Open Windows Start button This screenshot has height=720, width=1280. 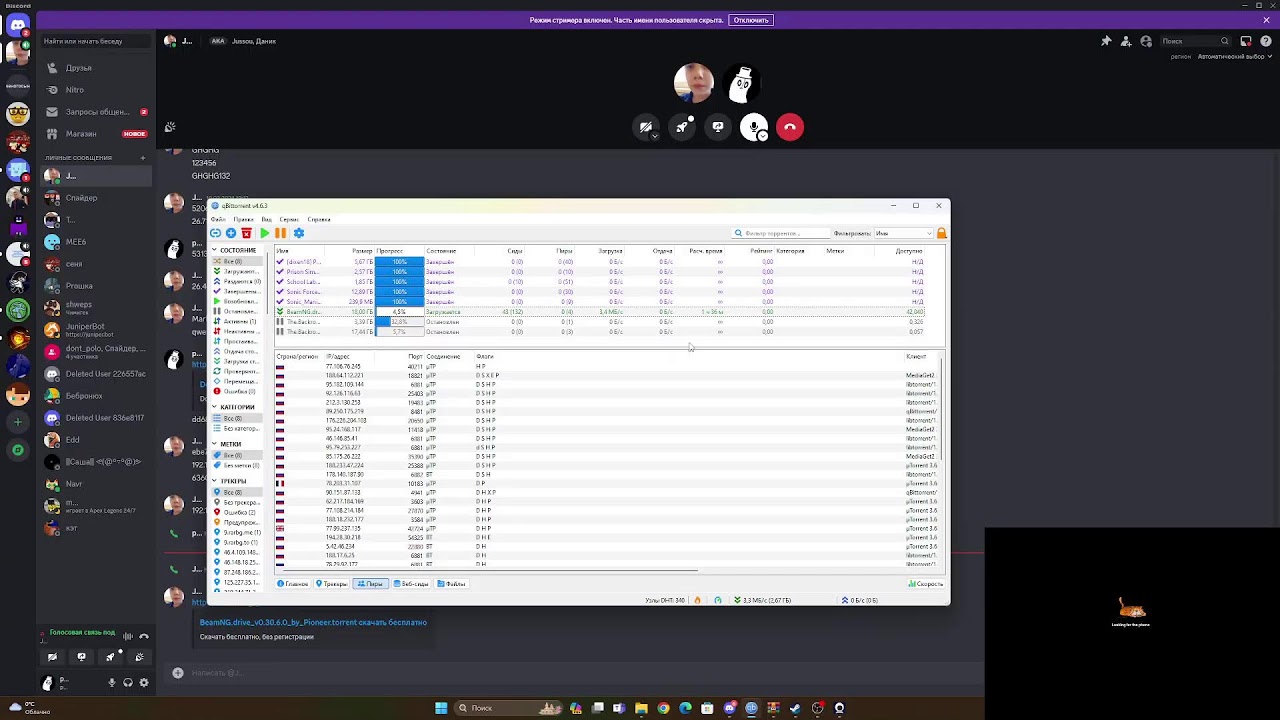pos(441,708)
